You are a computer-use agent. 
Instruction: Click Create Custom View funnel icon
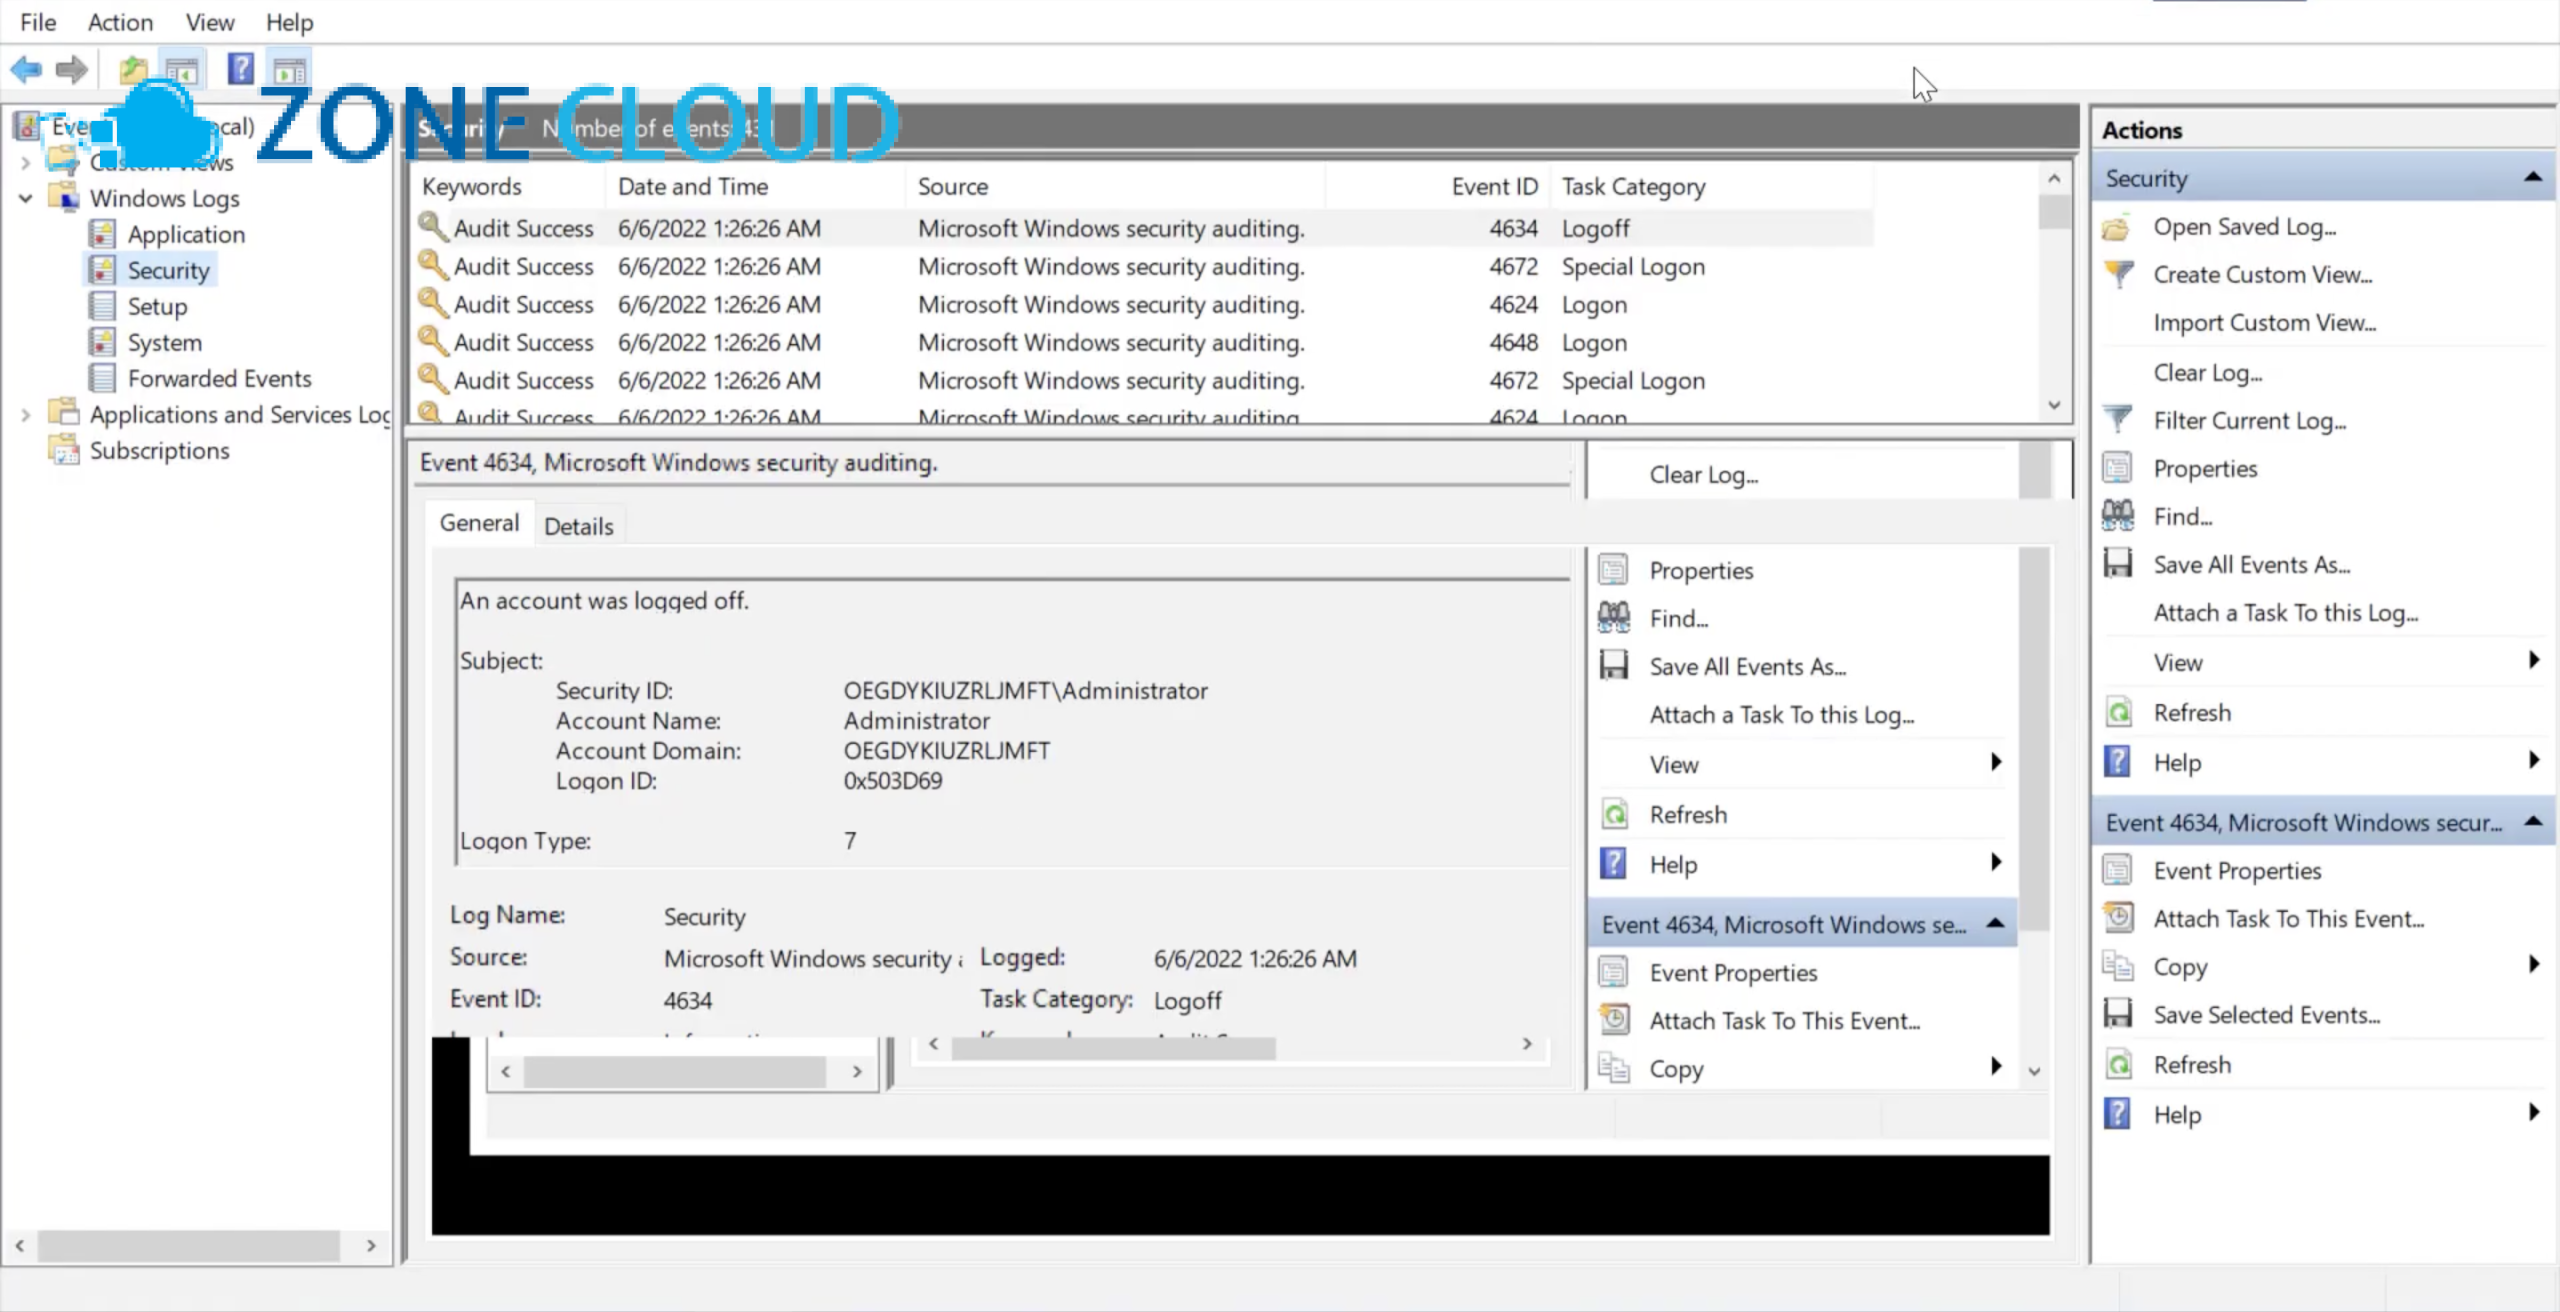coord(2118,274)
